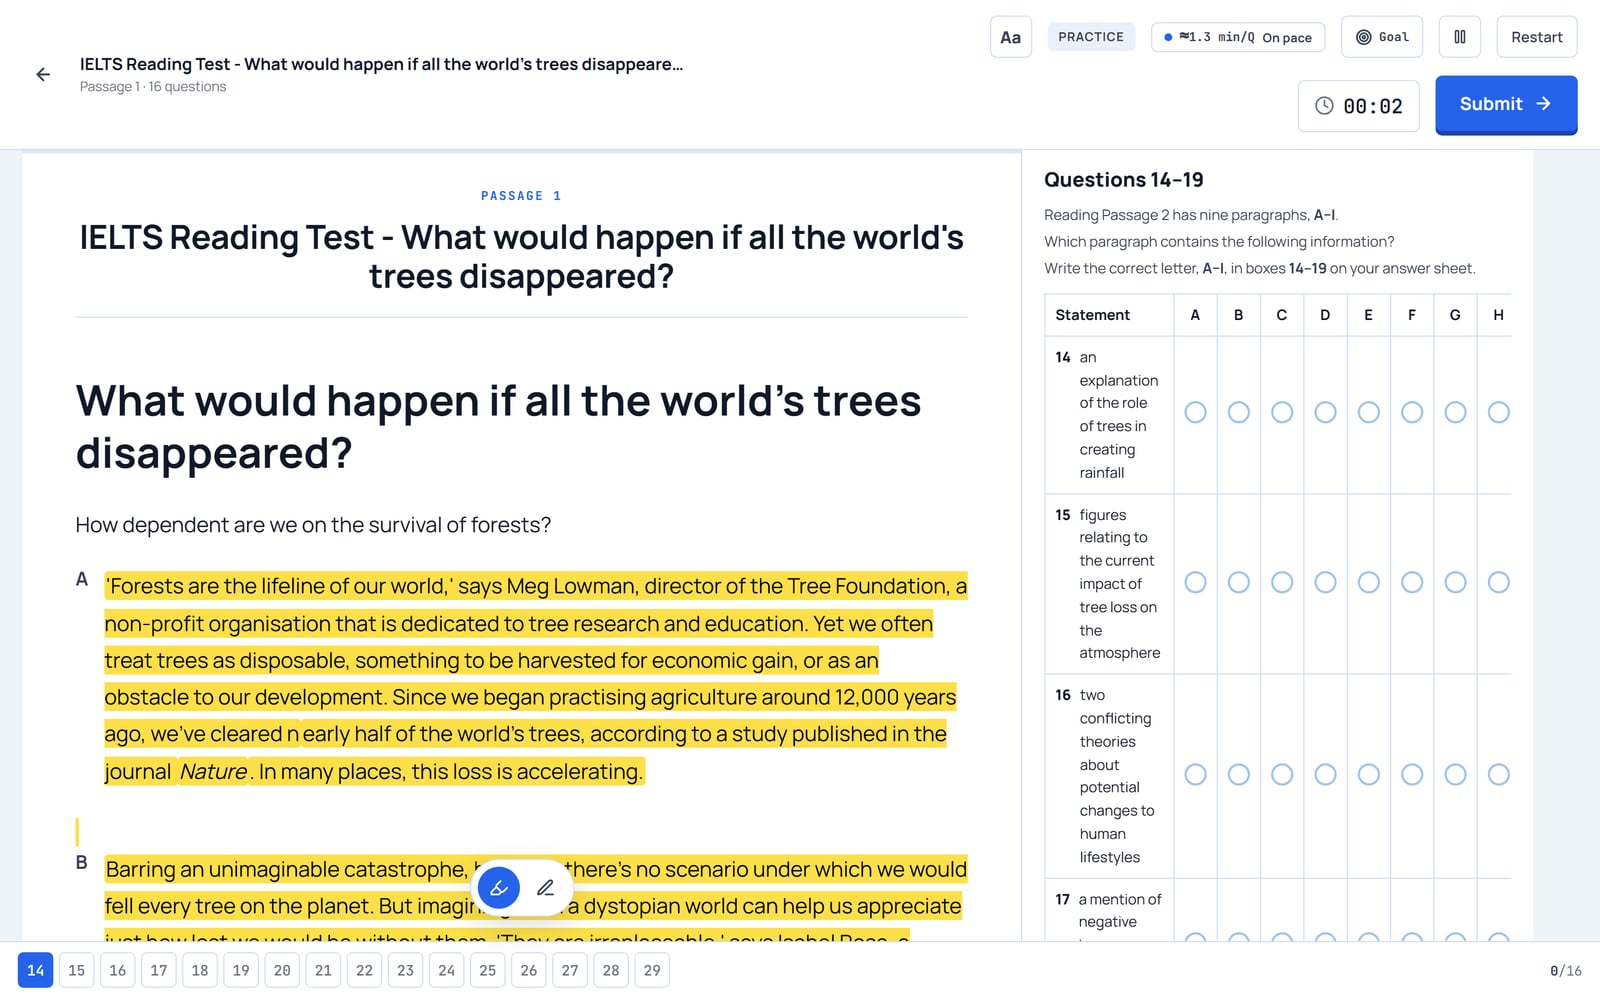Viewport: 1600px width, 1000px height.
Task: Jump to question 22 in navigator
Action: pos(364,970)
